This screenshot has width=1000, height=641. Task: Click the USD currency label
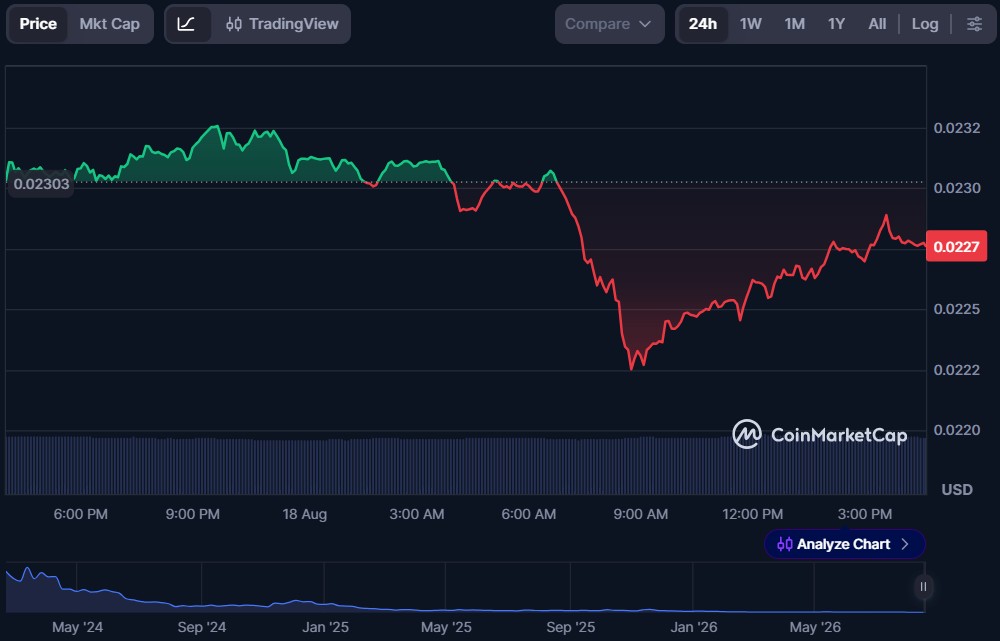pos(957,489)
